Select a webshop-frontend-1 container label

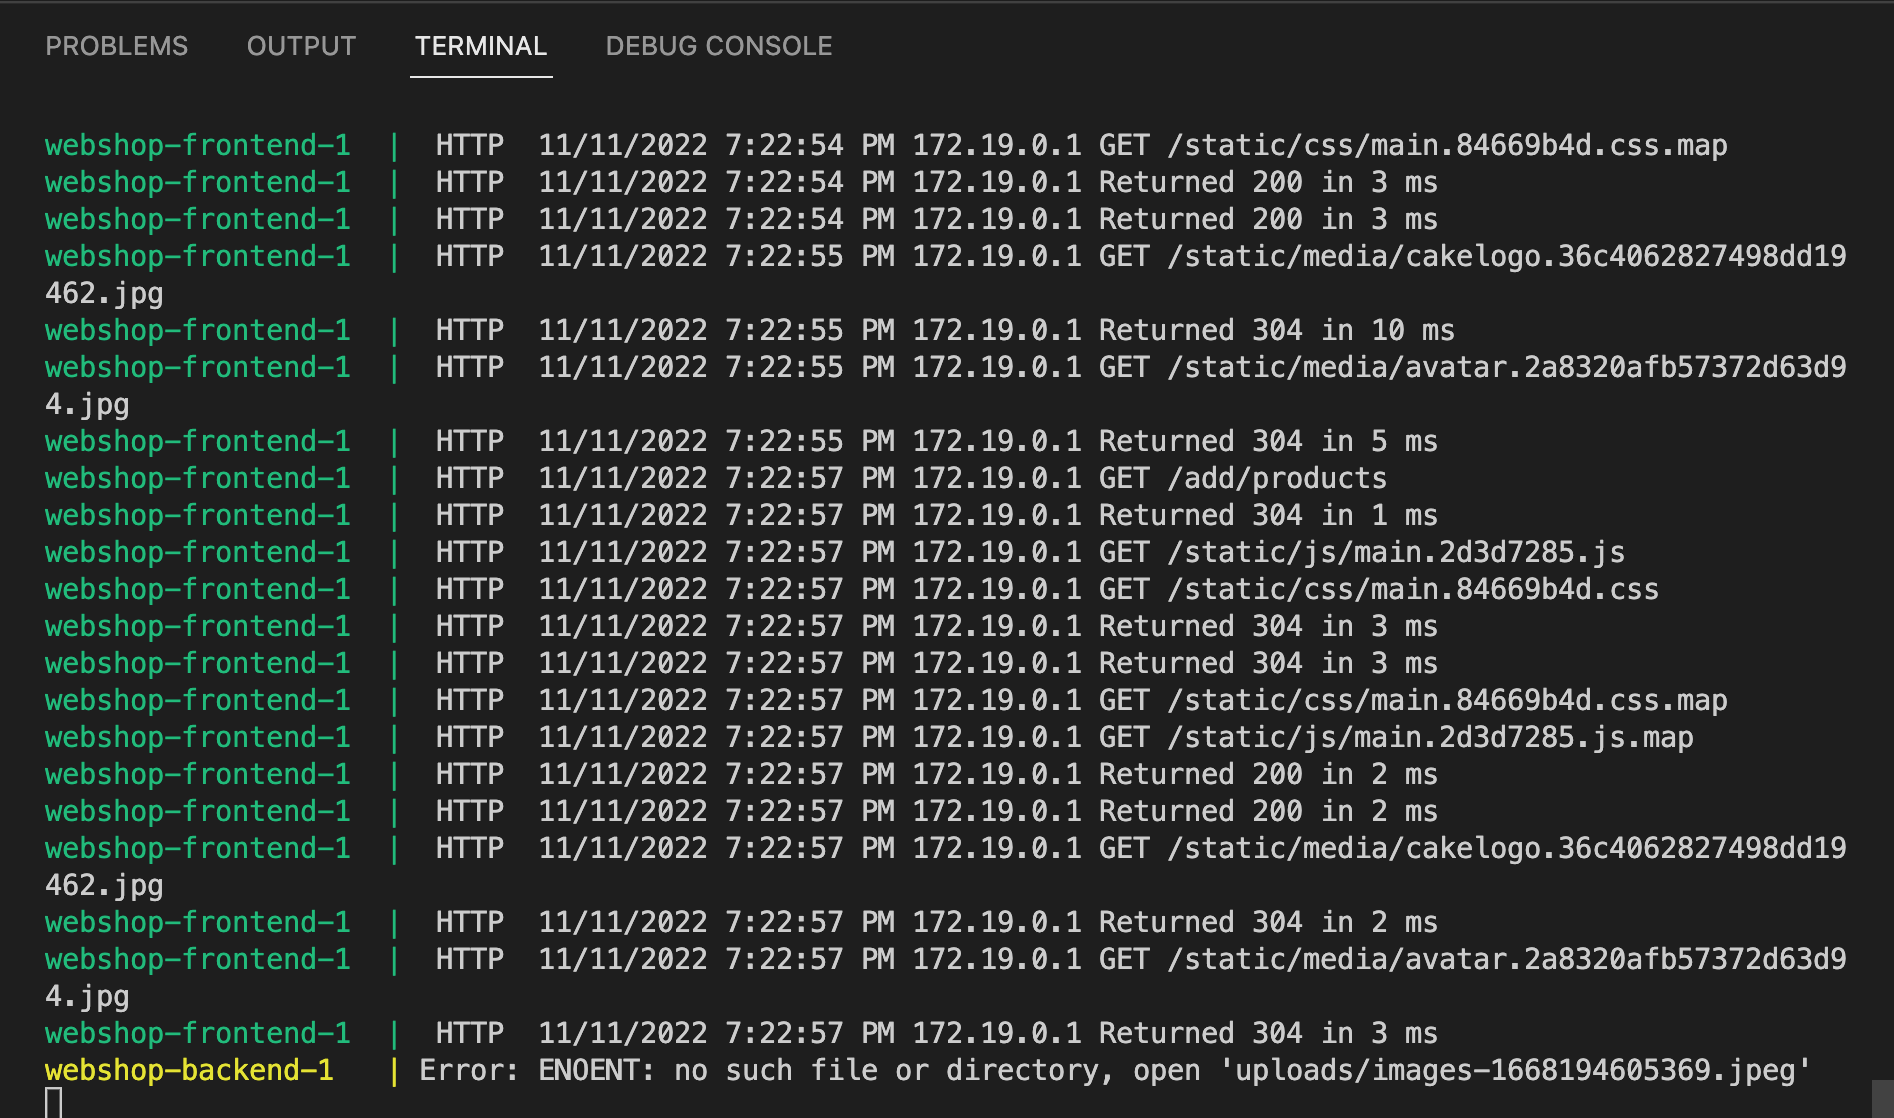[x=197, y=144]
